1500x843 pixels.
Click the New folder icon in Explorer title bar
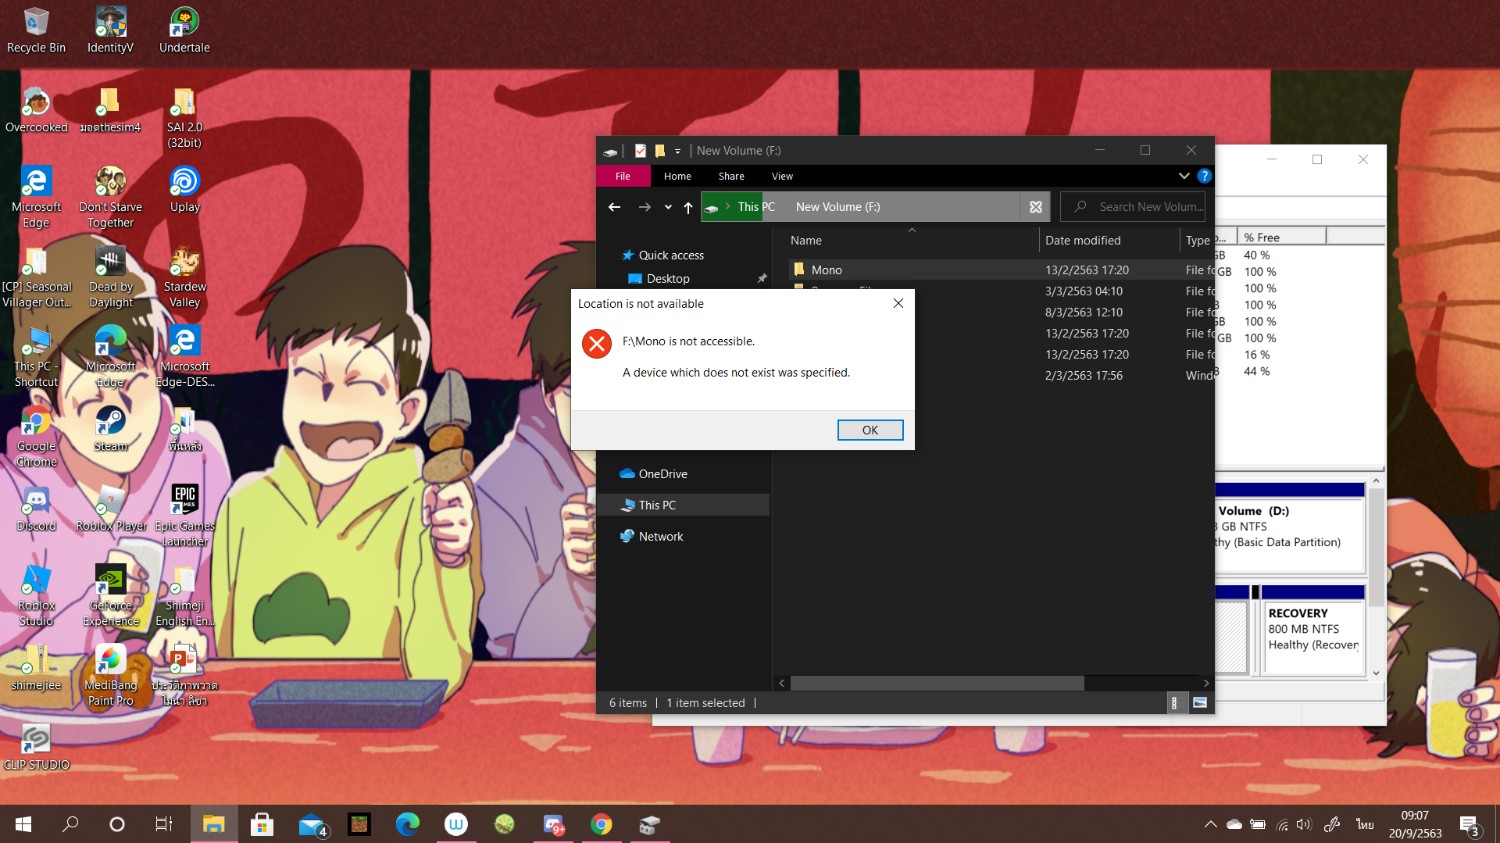pos(659,151)
